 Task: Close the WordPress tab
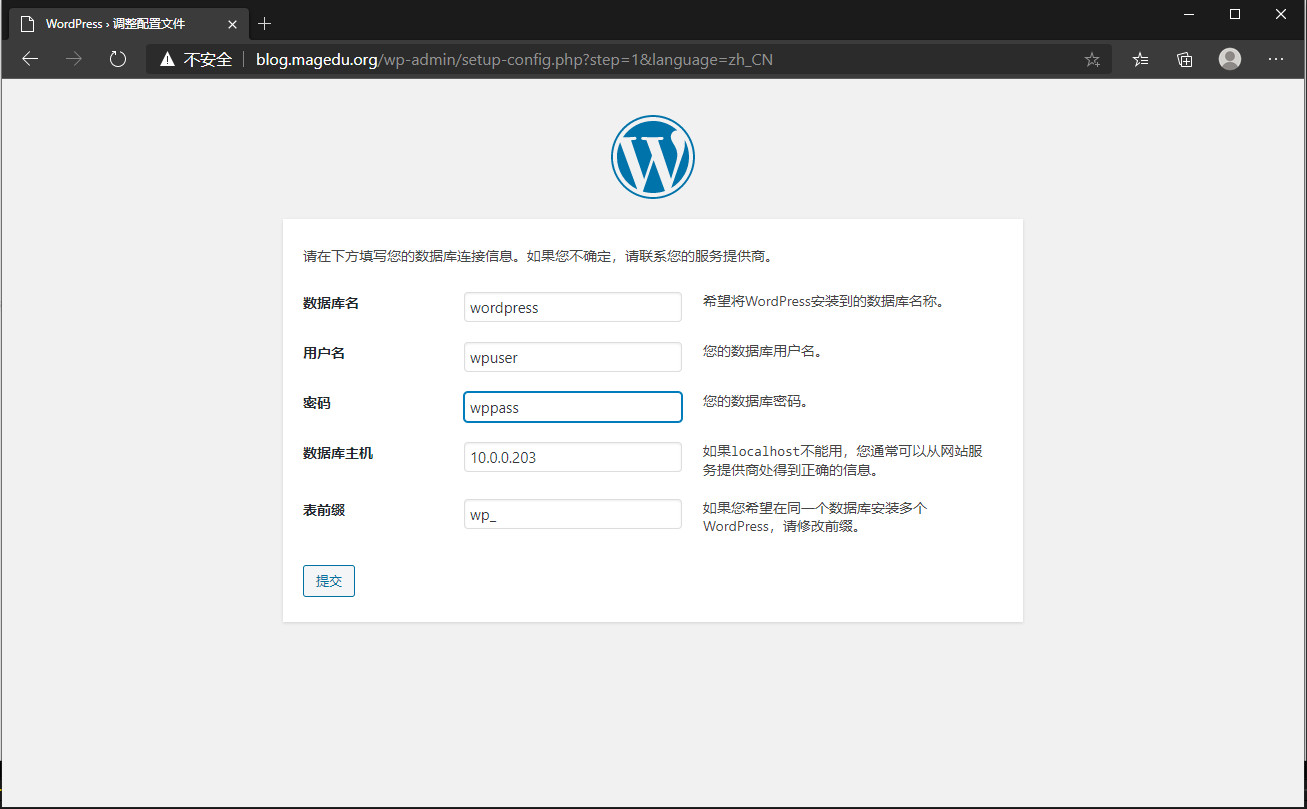pos(232,23)
